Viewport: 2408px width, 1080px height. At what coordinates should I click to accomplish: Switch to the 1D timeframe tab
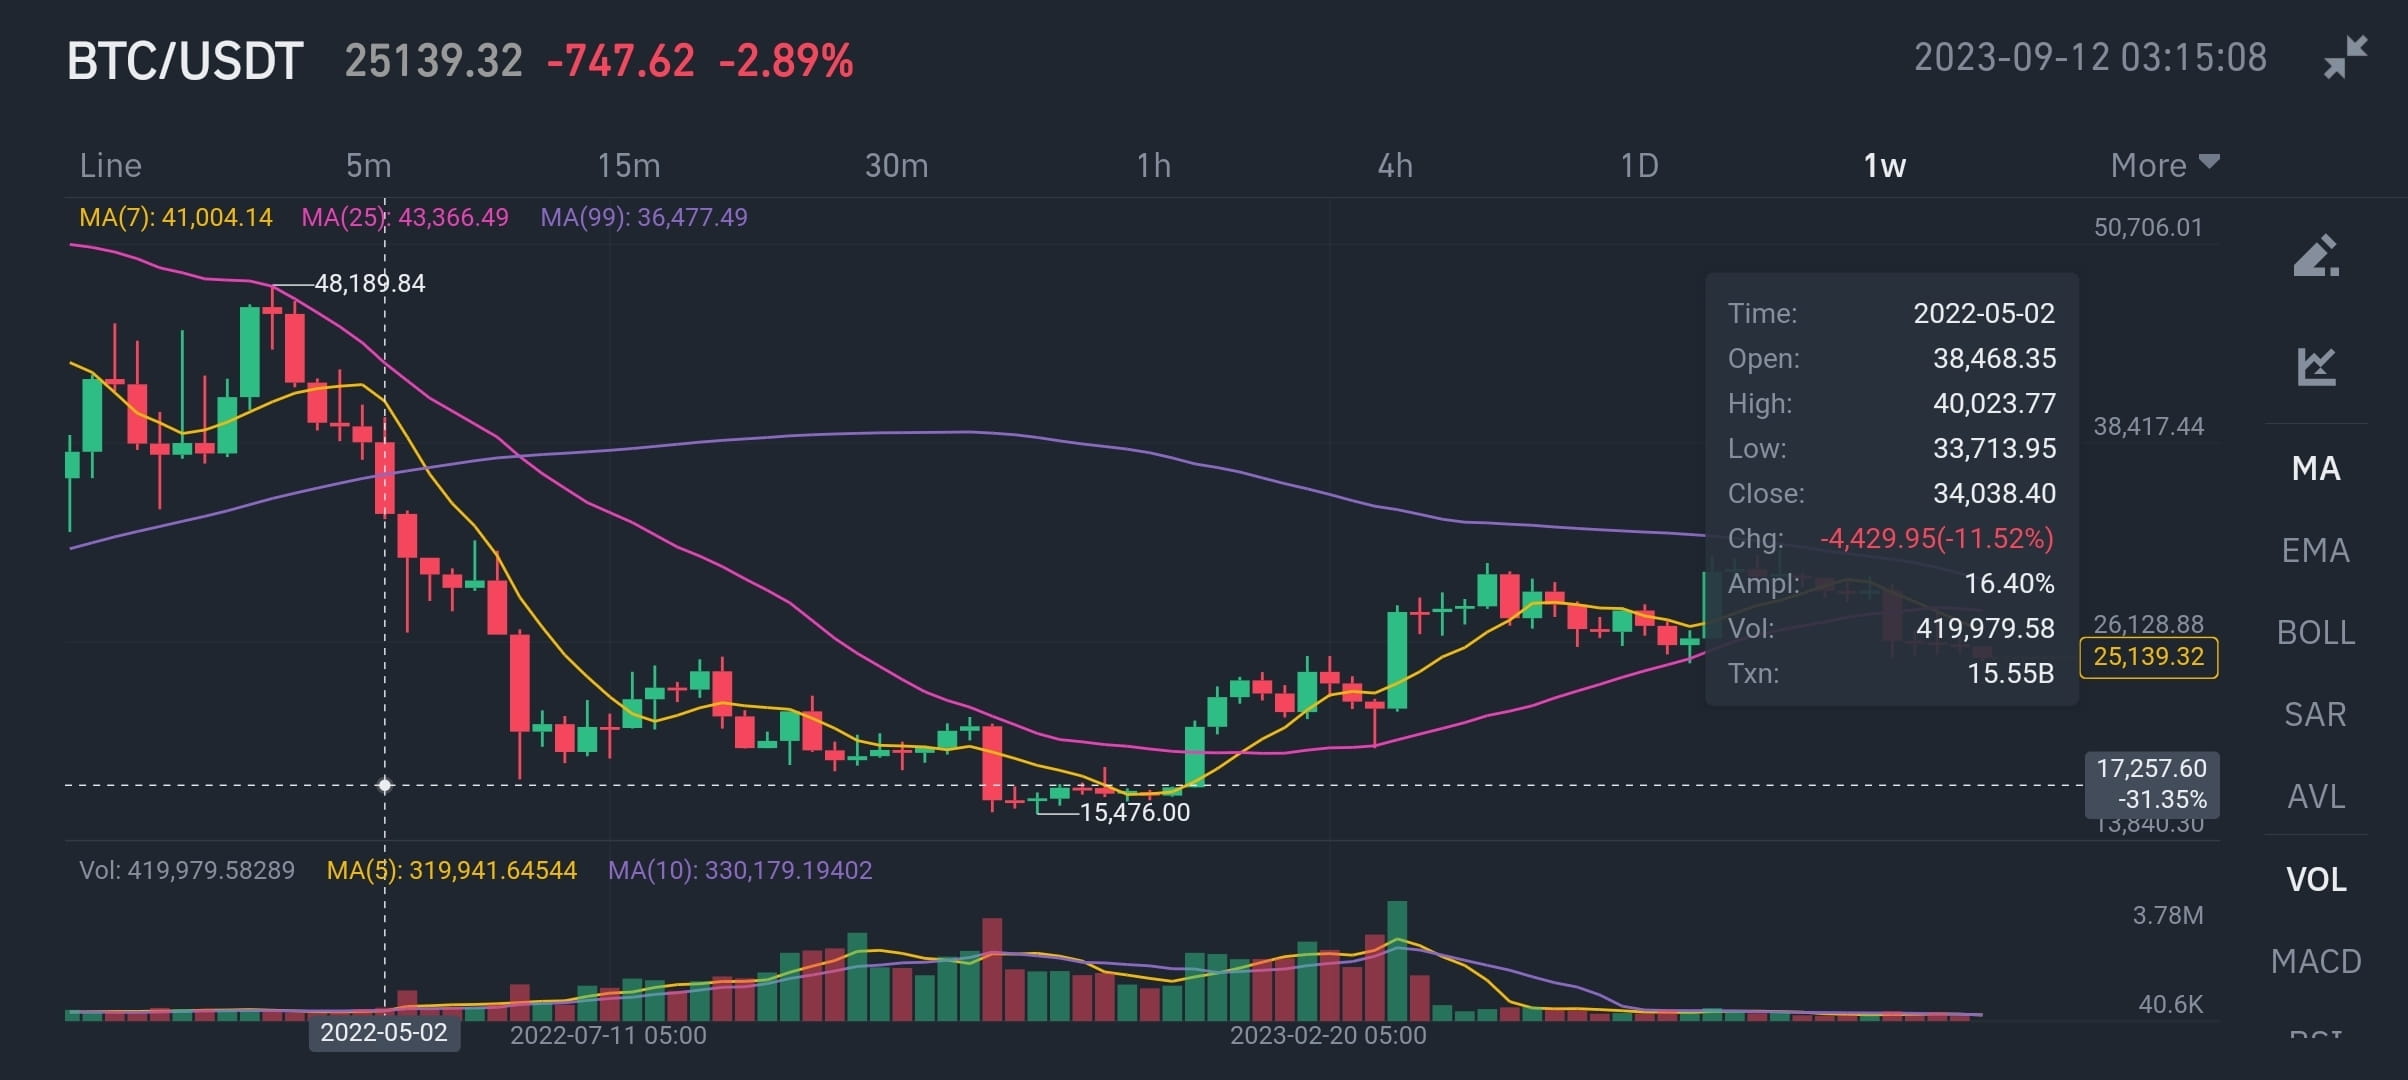point(1640,165)
